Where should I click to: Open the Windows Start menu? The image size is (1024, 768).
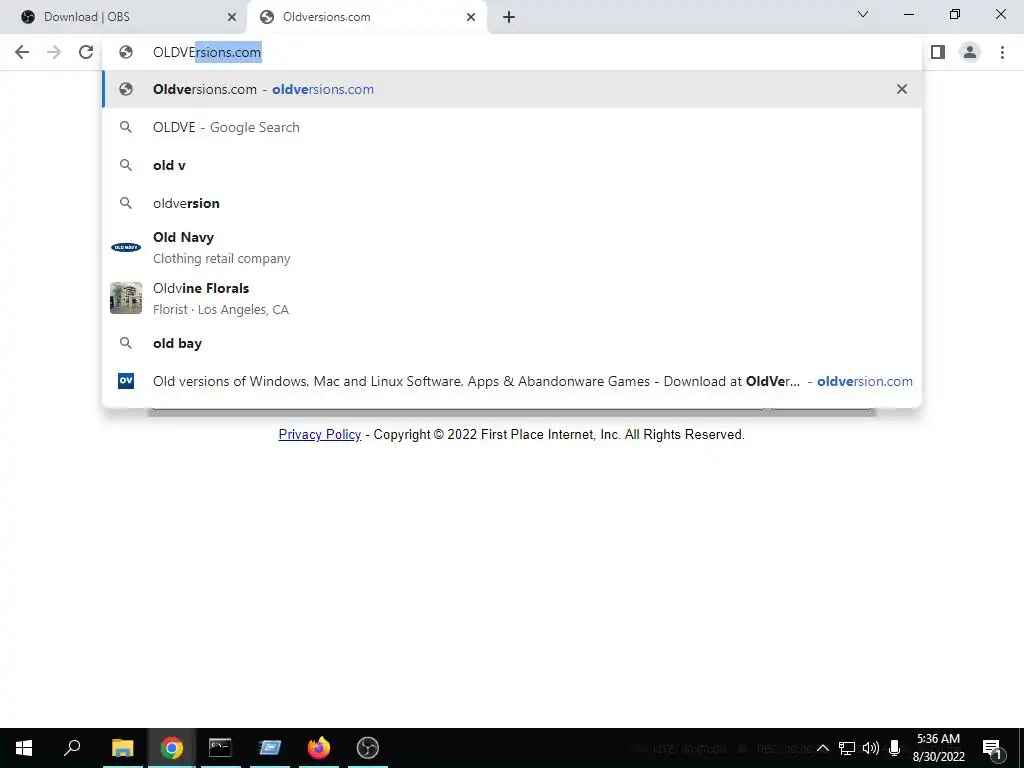point(24,748)
